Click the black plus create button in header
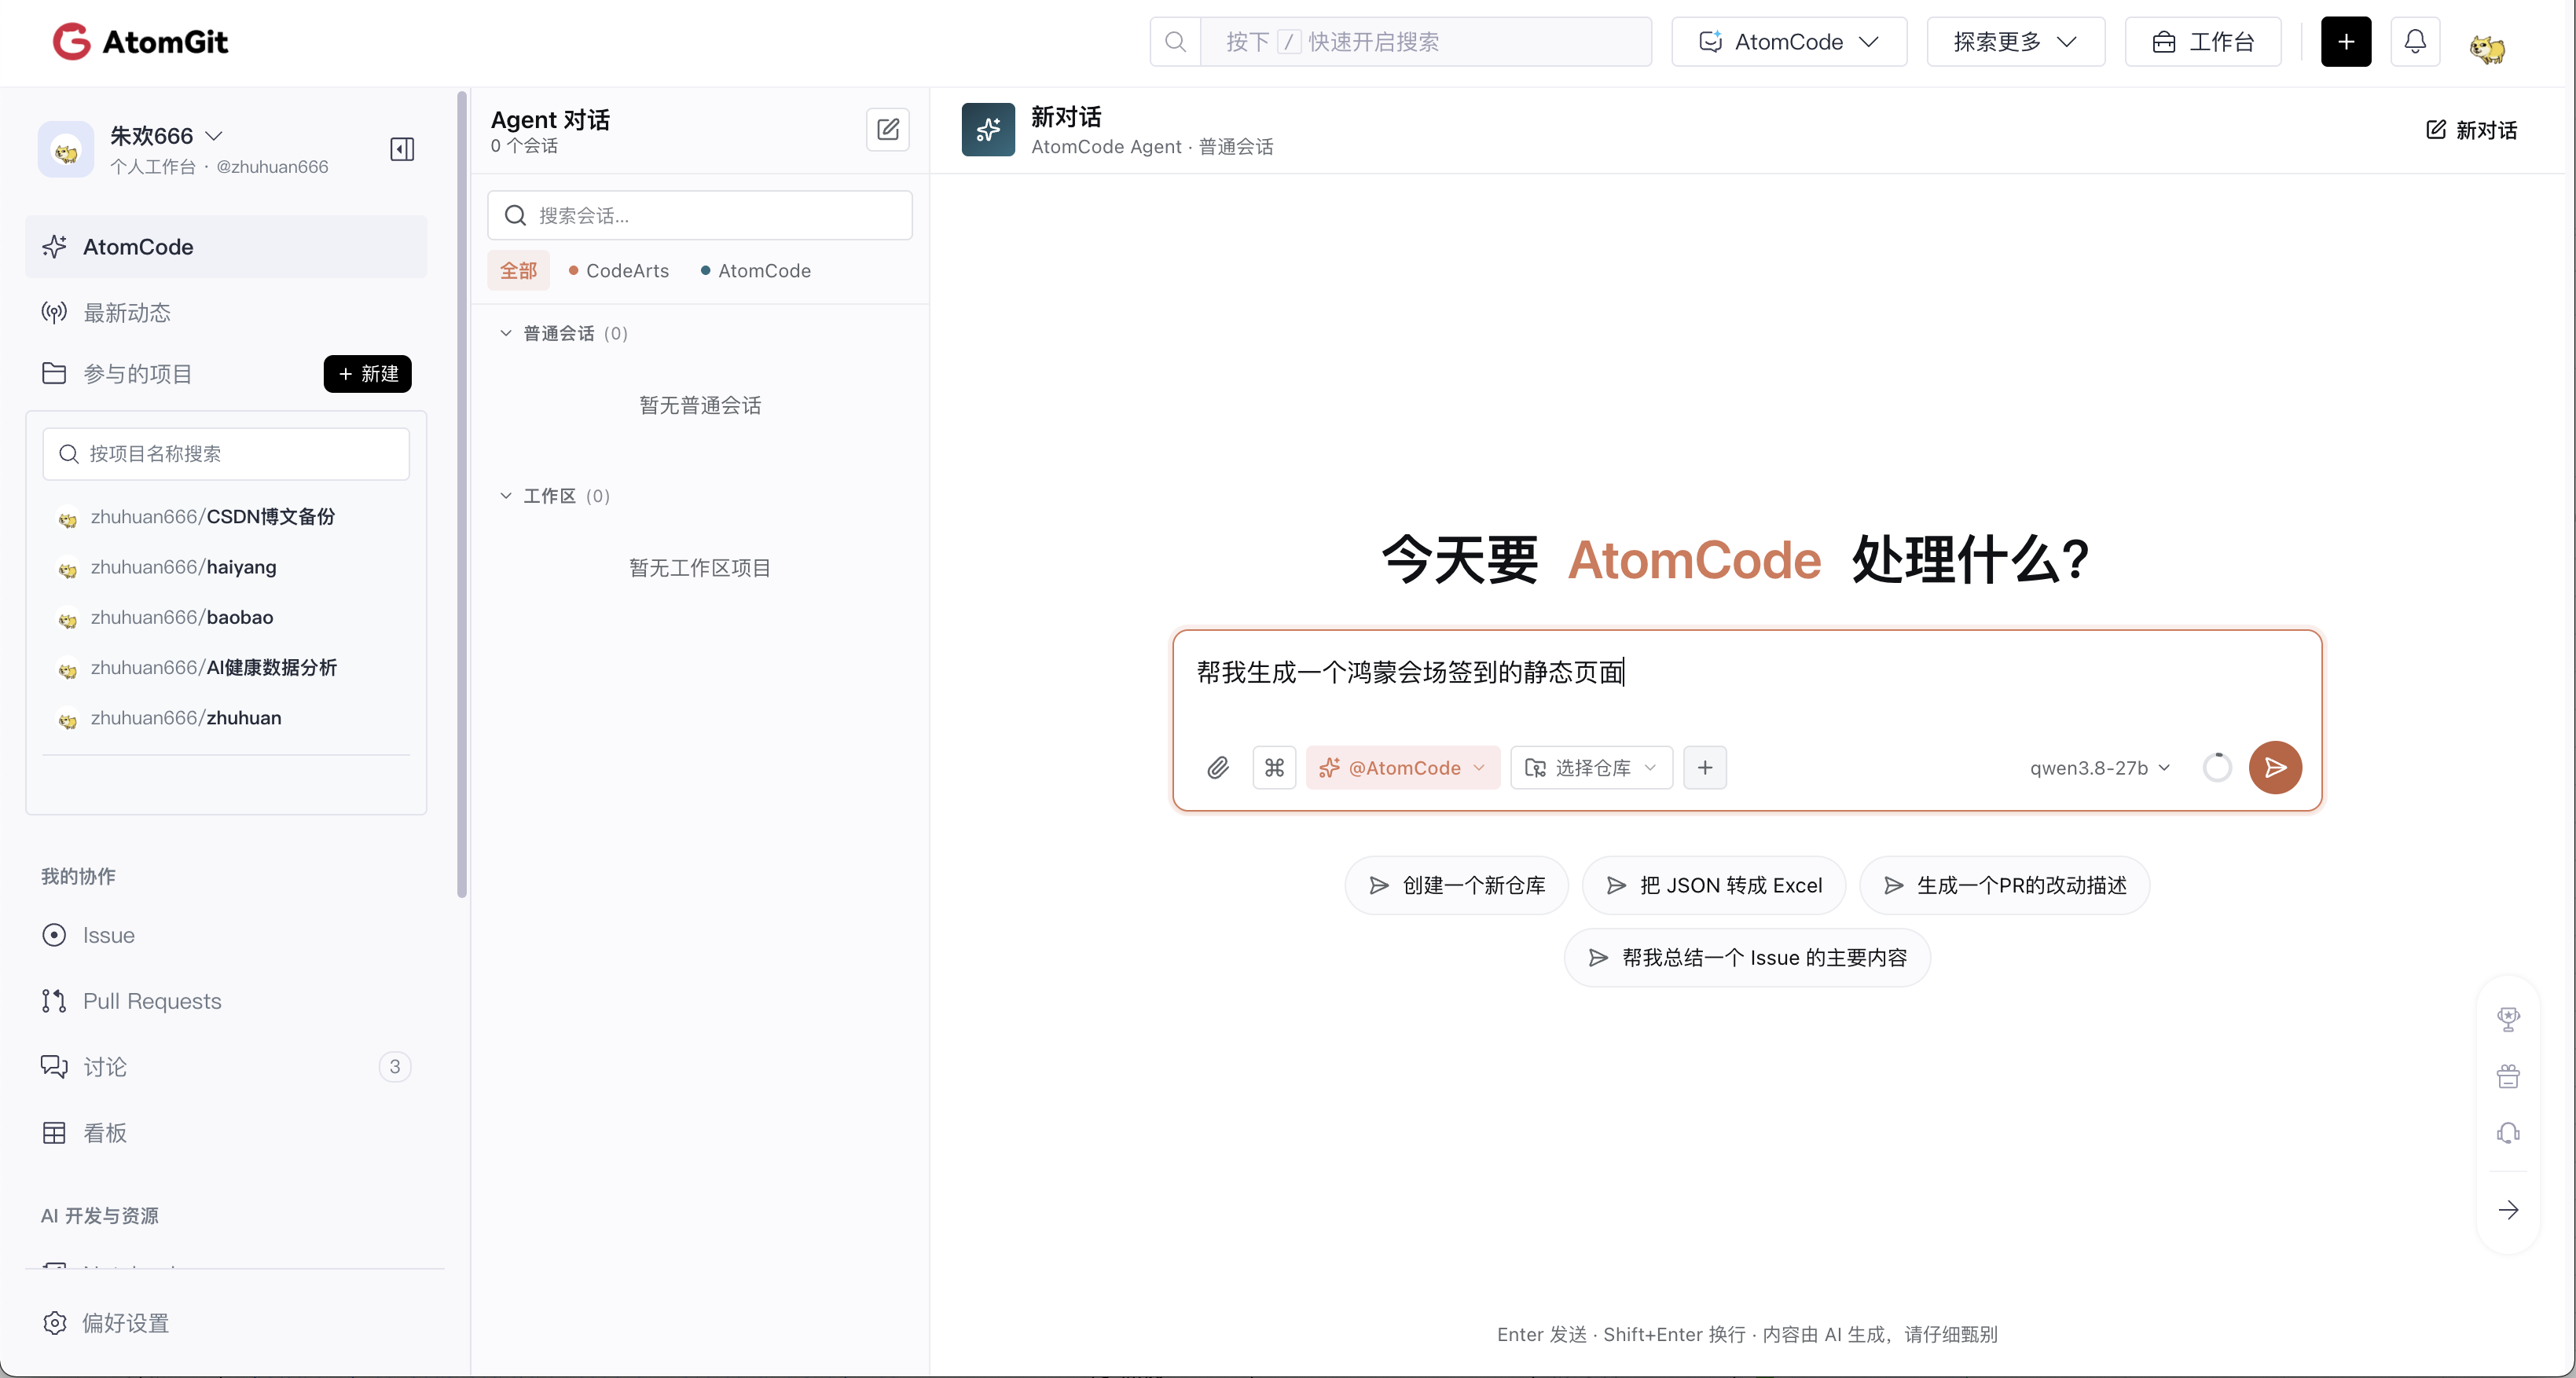The width and height of the screenshot is (2576, 1378). (2346, 42)
